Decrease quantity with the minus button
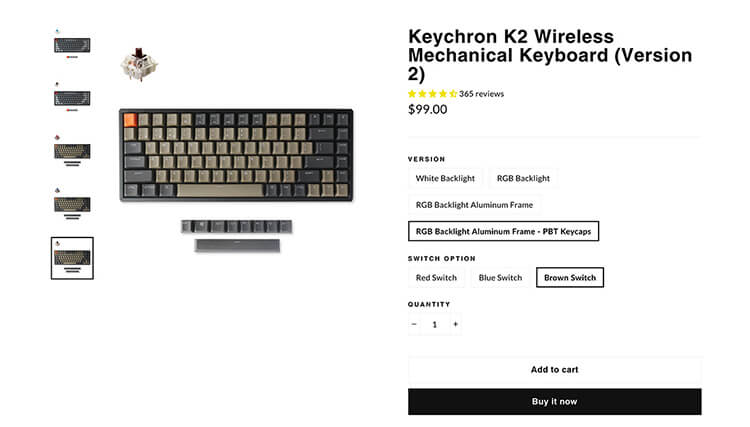 [x=414, y=324]
